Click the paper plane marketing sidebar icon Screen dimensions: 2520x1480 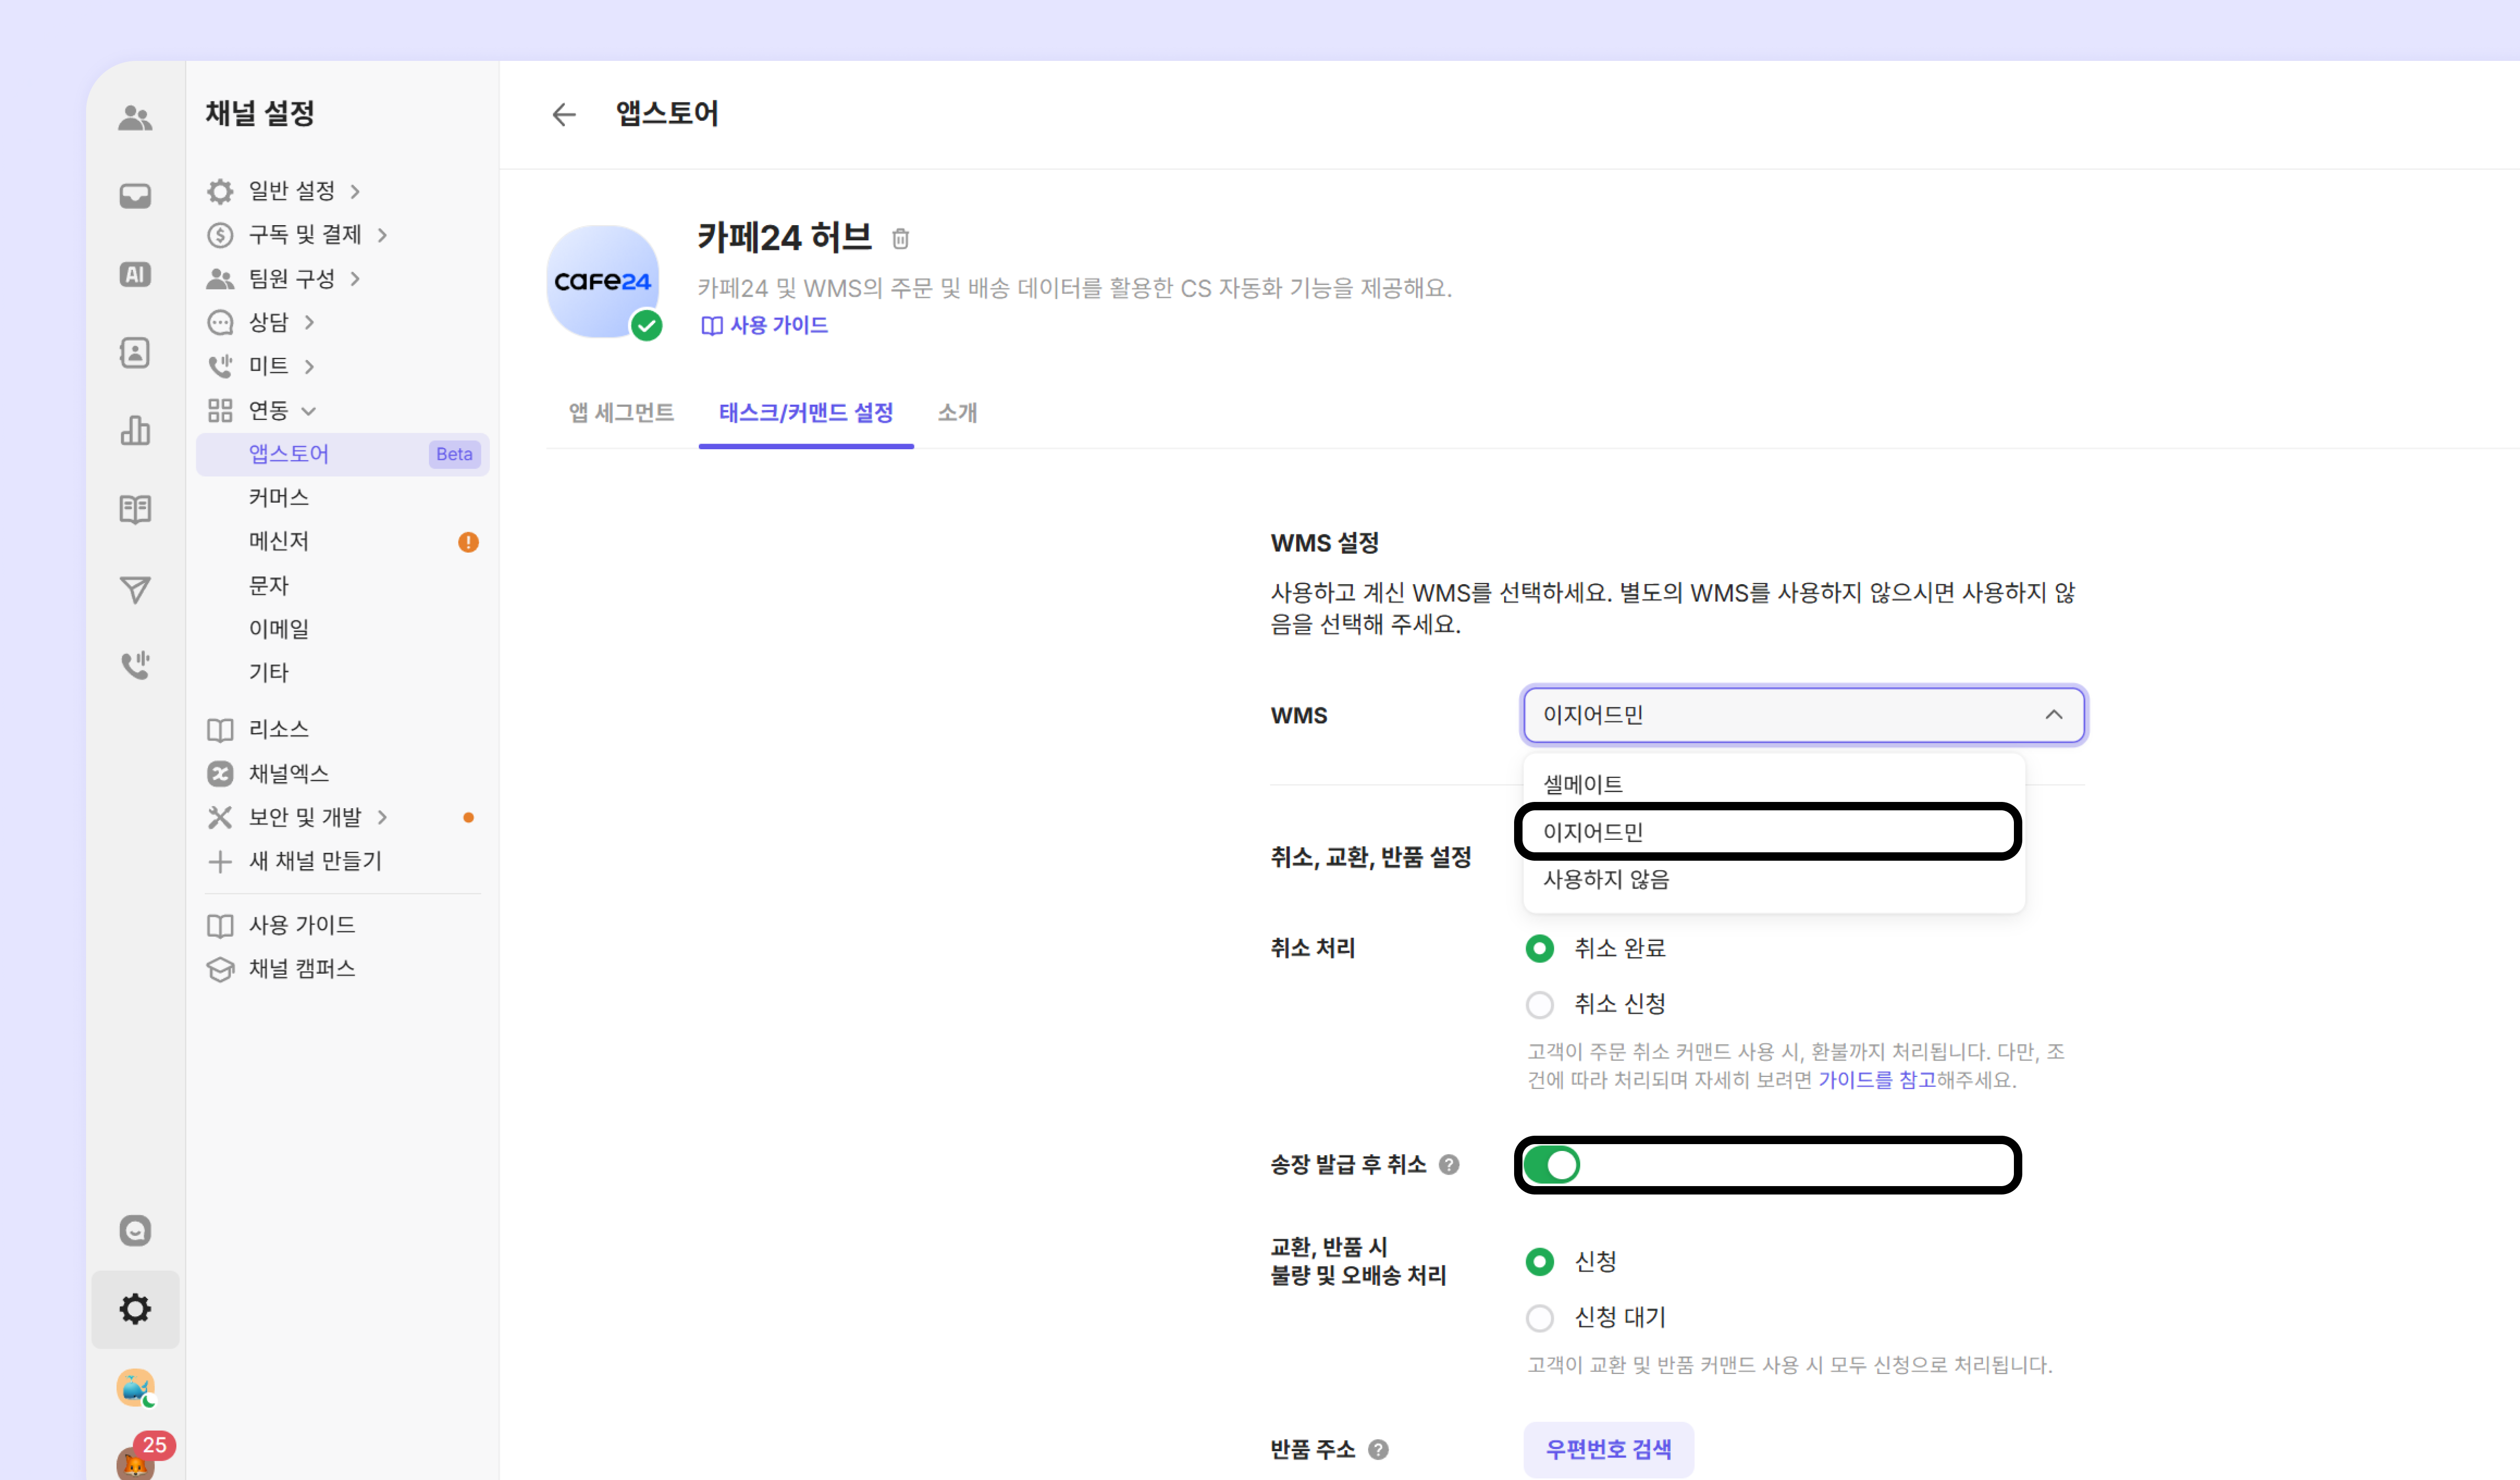tap(135, 589)
